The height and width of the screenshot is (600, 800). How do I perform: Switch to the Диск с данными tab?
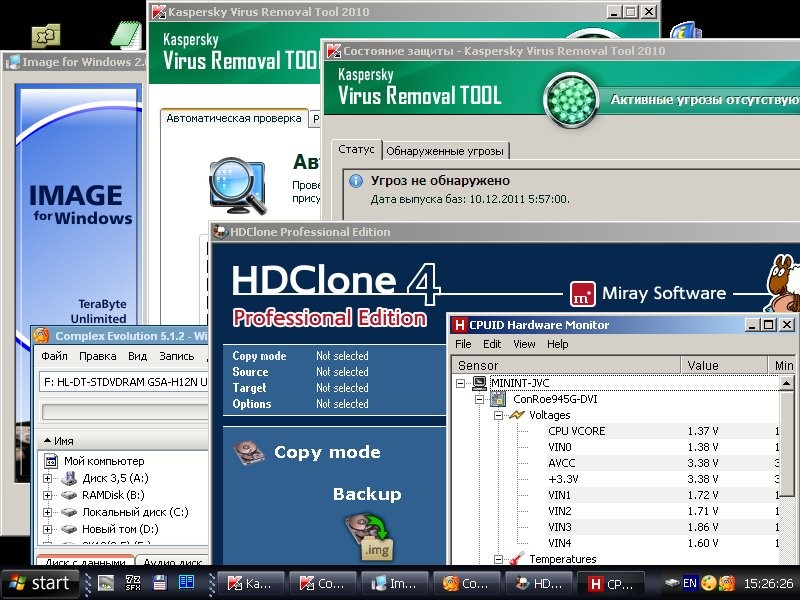(85, 562)
